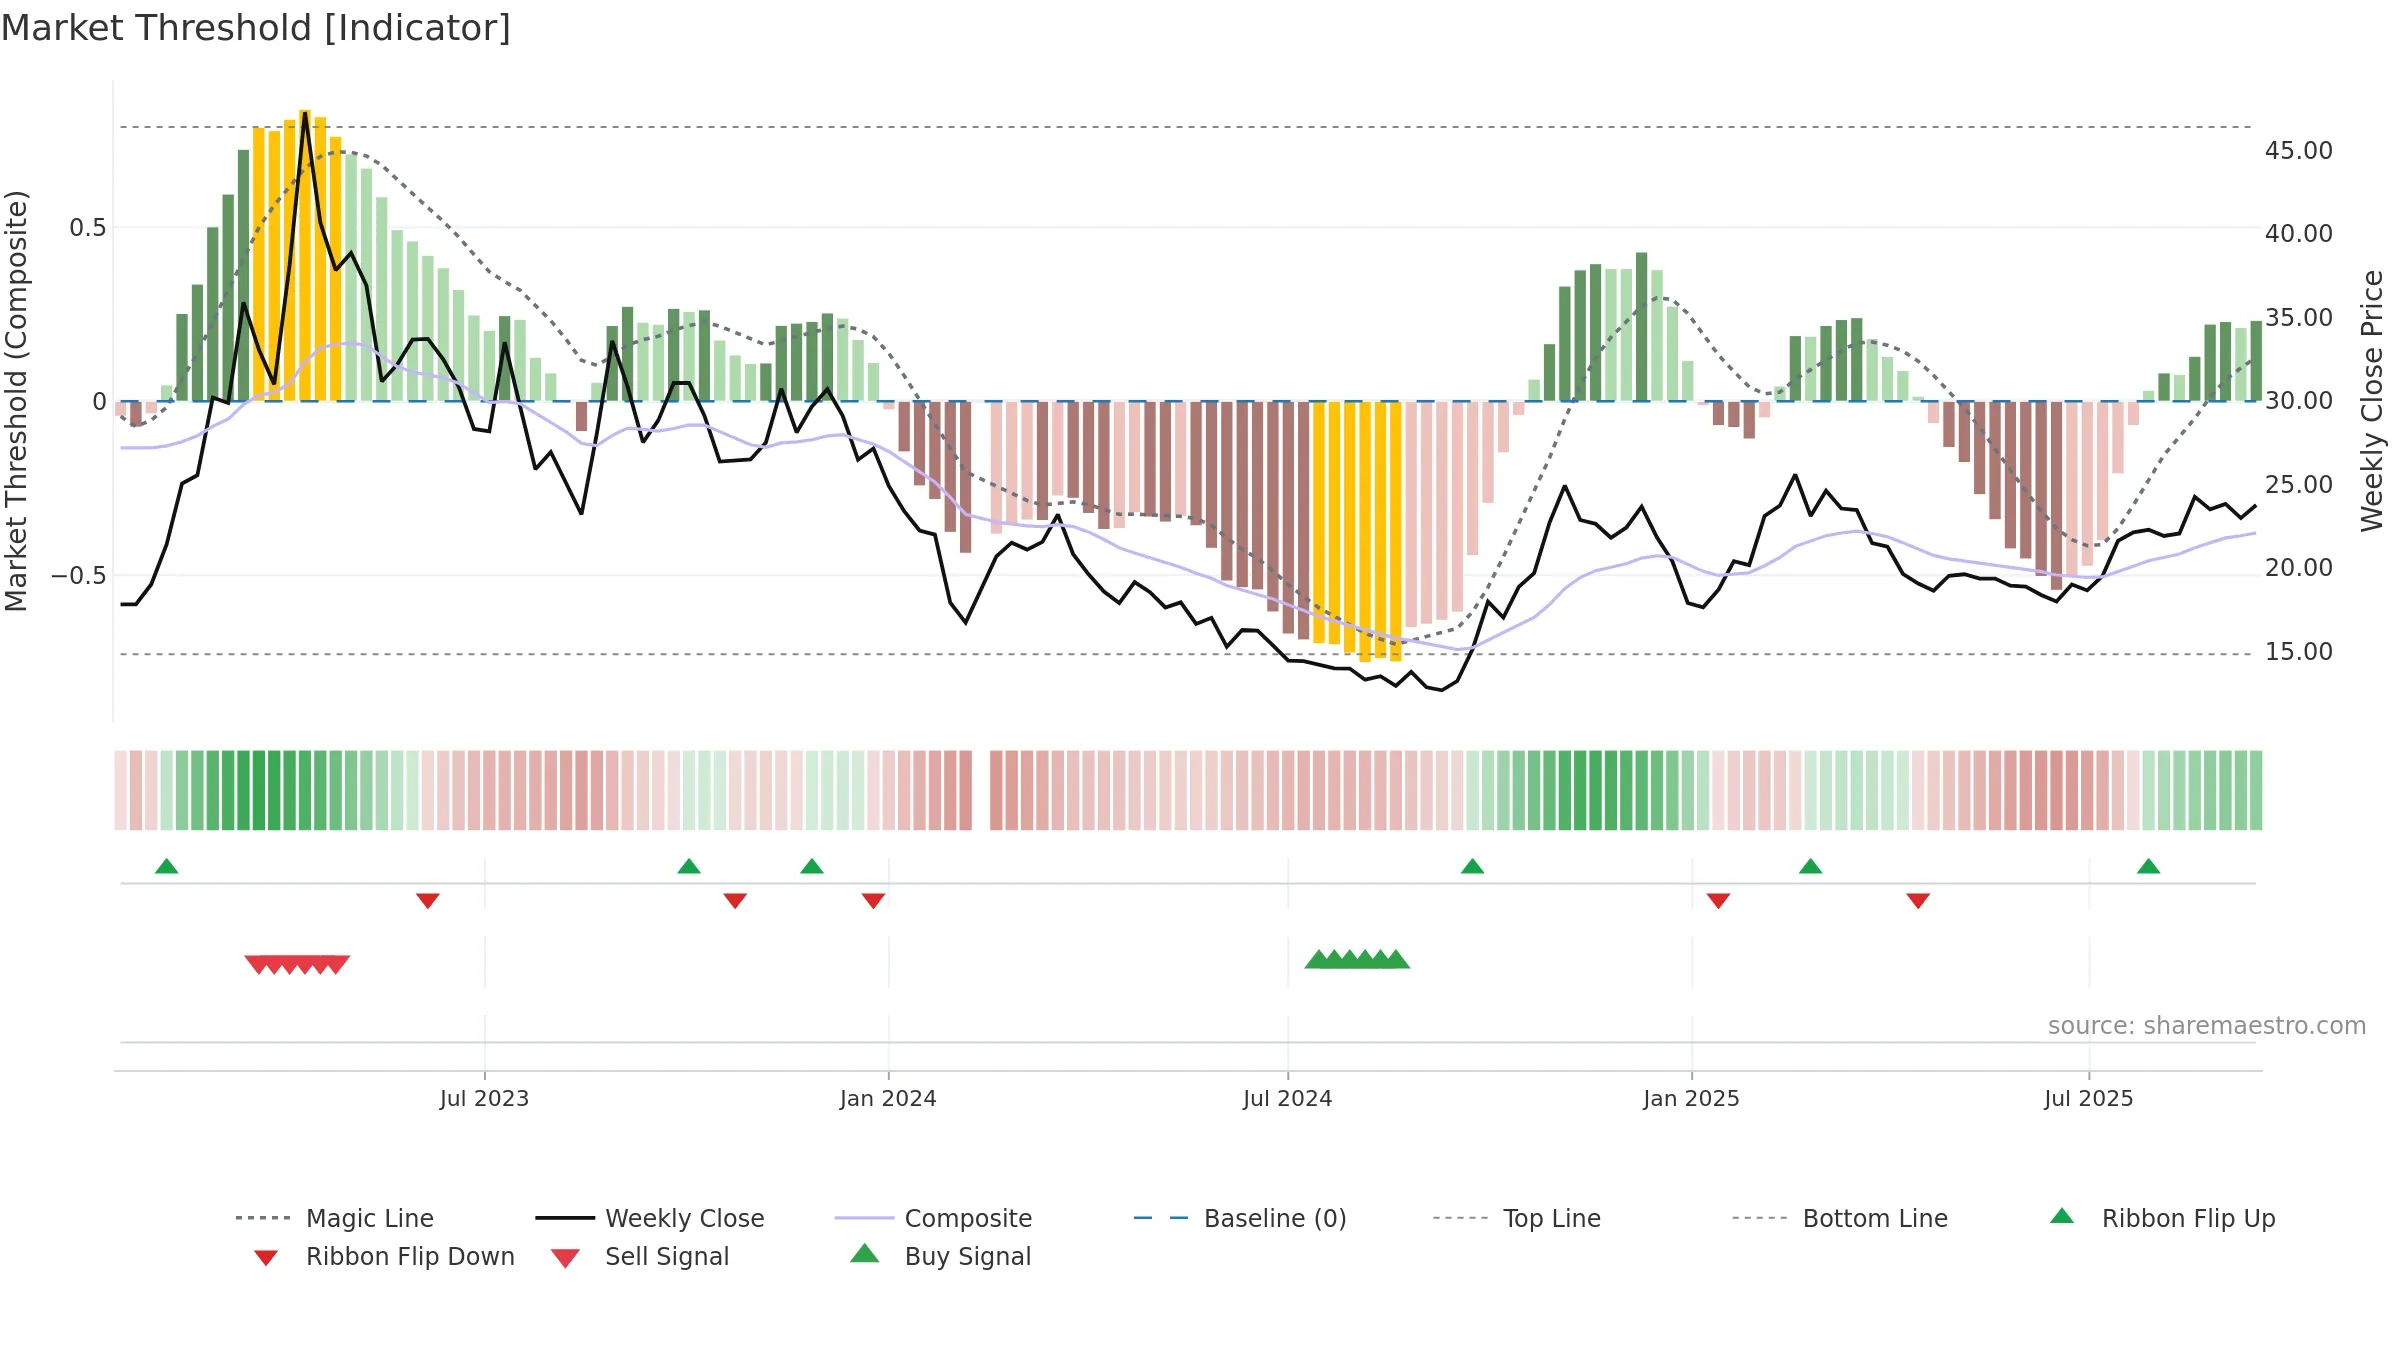Toggle the Weekly Close legend entry

click(x=650, y=1218)
